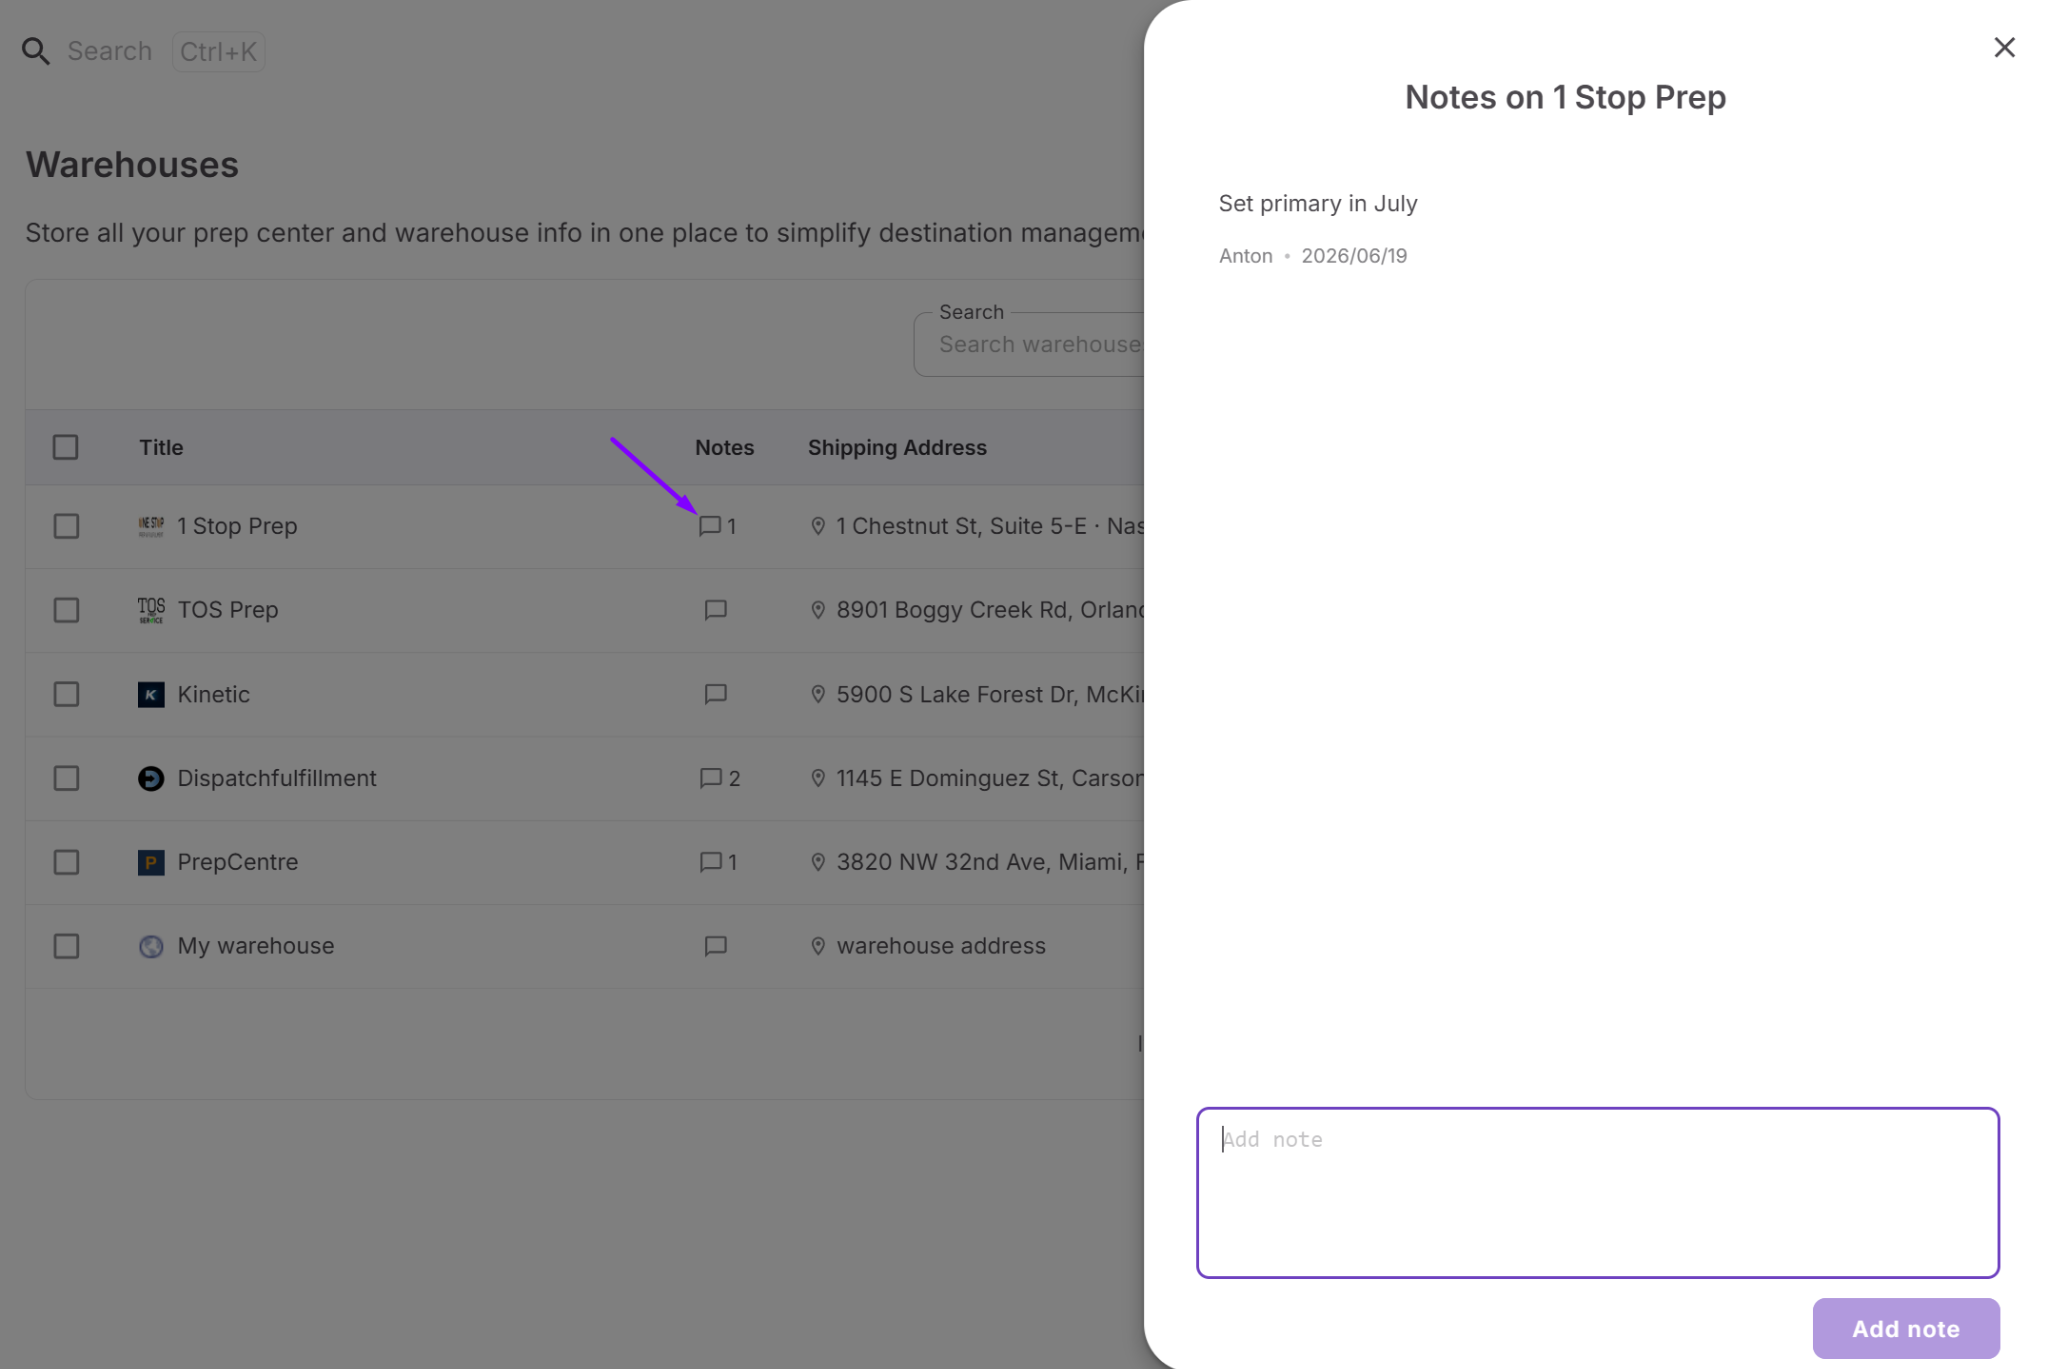The width and height of the screenshot is (2048, 1369).
Task: Click the 5900 S Lake Forest Dr address
Action: tap(990, 694)
